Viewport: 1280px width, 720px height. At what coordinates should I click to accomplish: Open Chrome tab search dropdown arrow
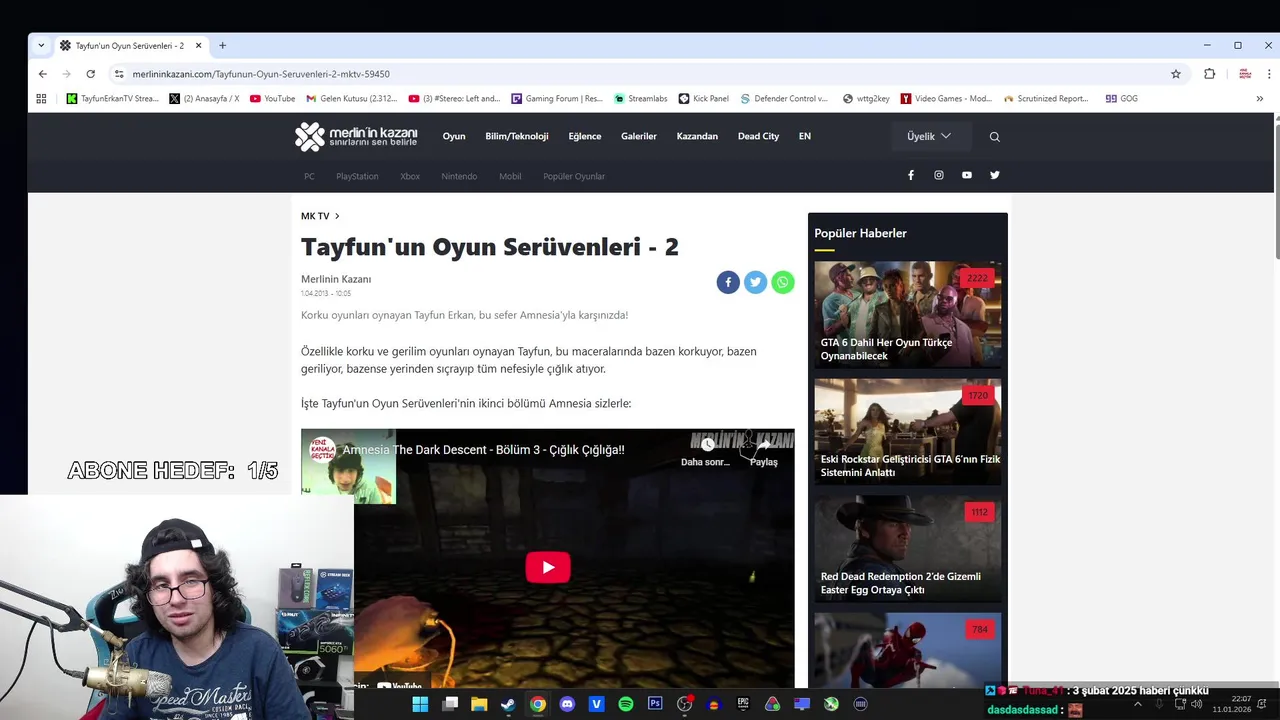[x=41, y=46]
